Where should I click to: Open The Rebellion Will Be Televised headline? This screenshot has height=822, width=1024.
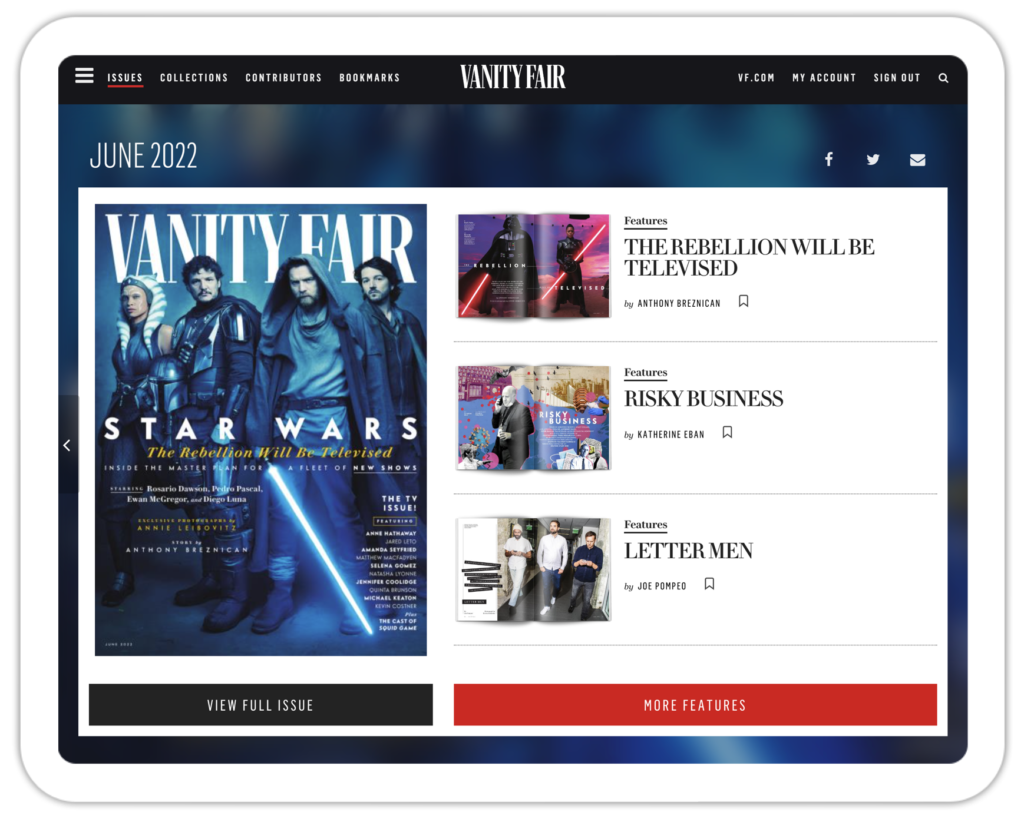(x=749, y=258)
